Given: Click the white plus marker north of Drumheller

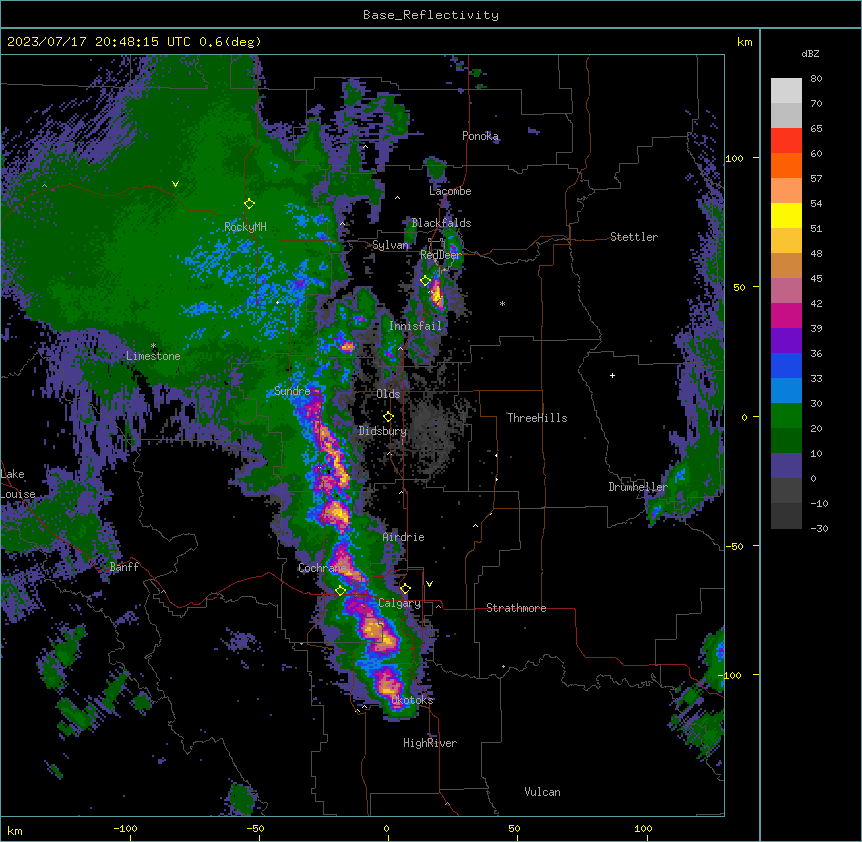Looking at the screenshot, I should pyautogui.click(x=612, y=375).
